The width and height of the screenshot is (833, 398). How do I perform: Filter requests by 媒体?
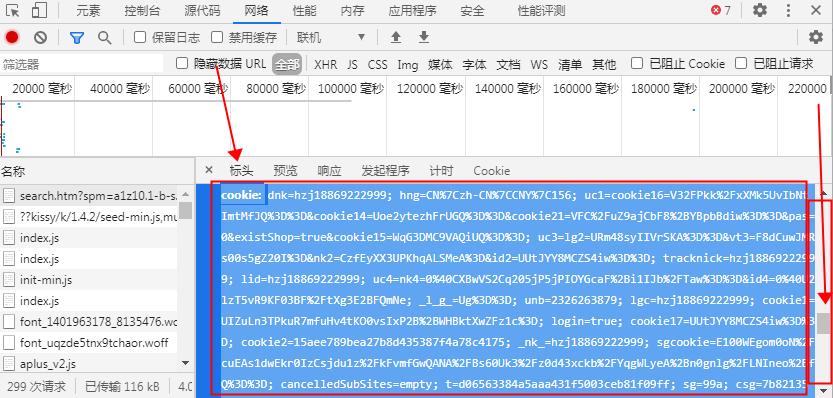pos(440,65)
